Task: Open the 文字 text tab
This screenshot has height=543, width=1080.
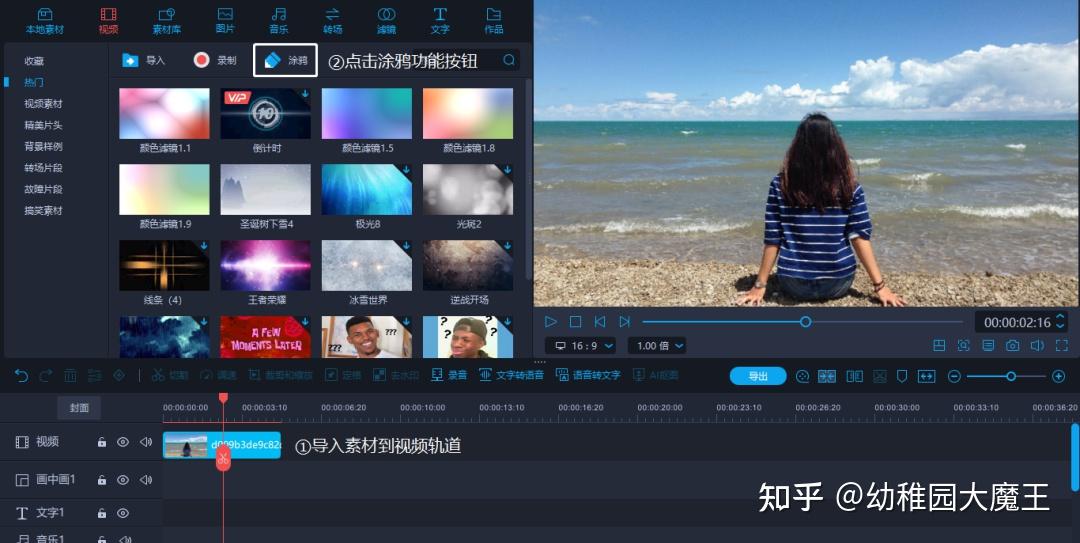Action: coord(439,21)
